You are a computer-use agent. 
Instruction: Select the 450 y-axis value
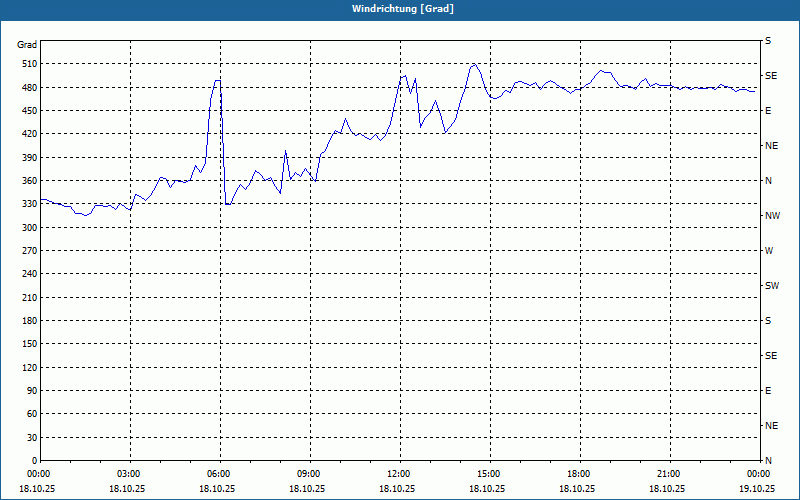pos(30,111)
